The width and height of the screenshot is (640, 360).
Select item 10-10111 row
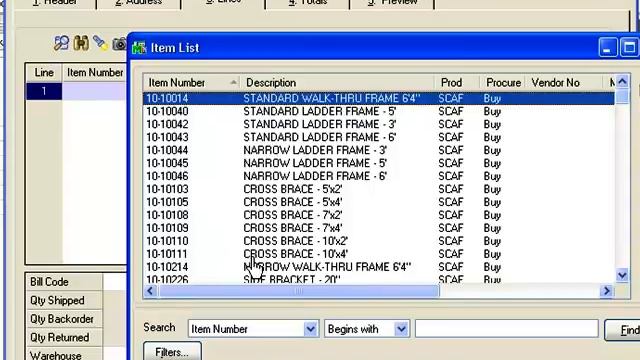click(379, 254)
